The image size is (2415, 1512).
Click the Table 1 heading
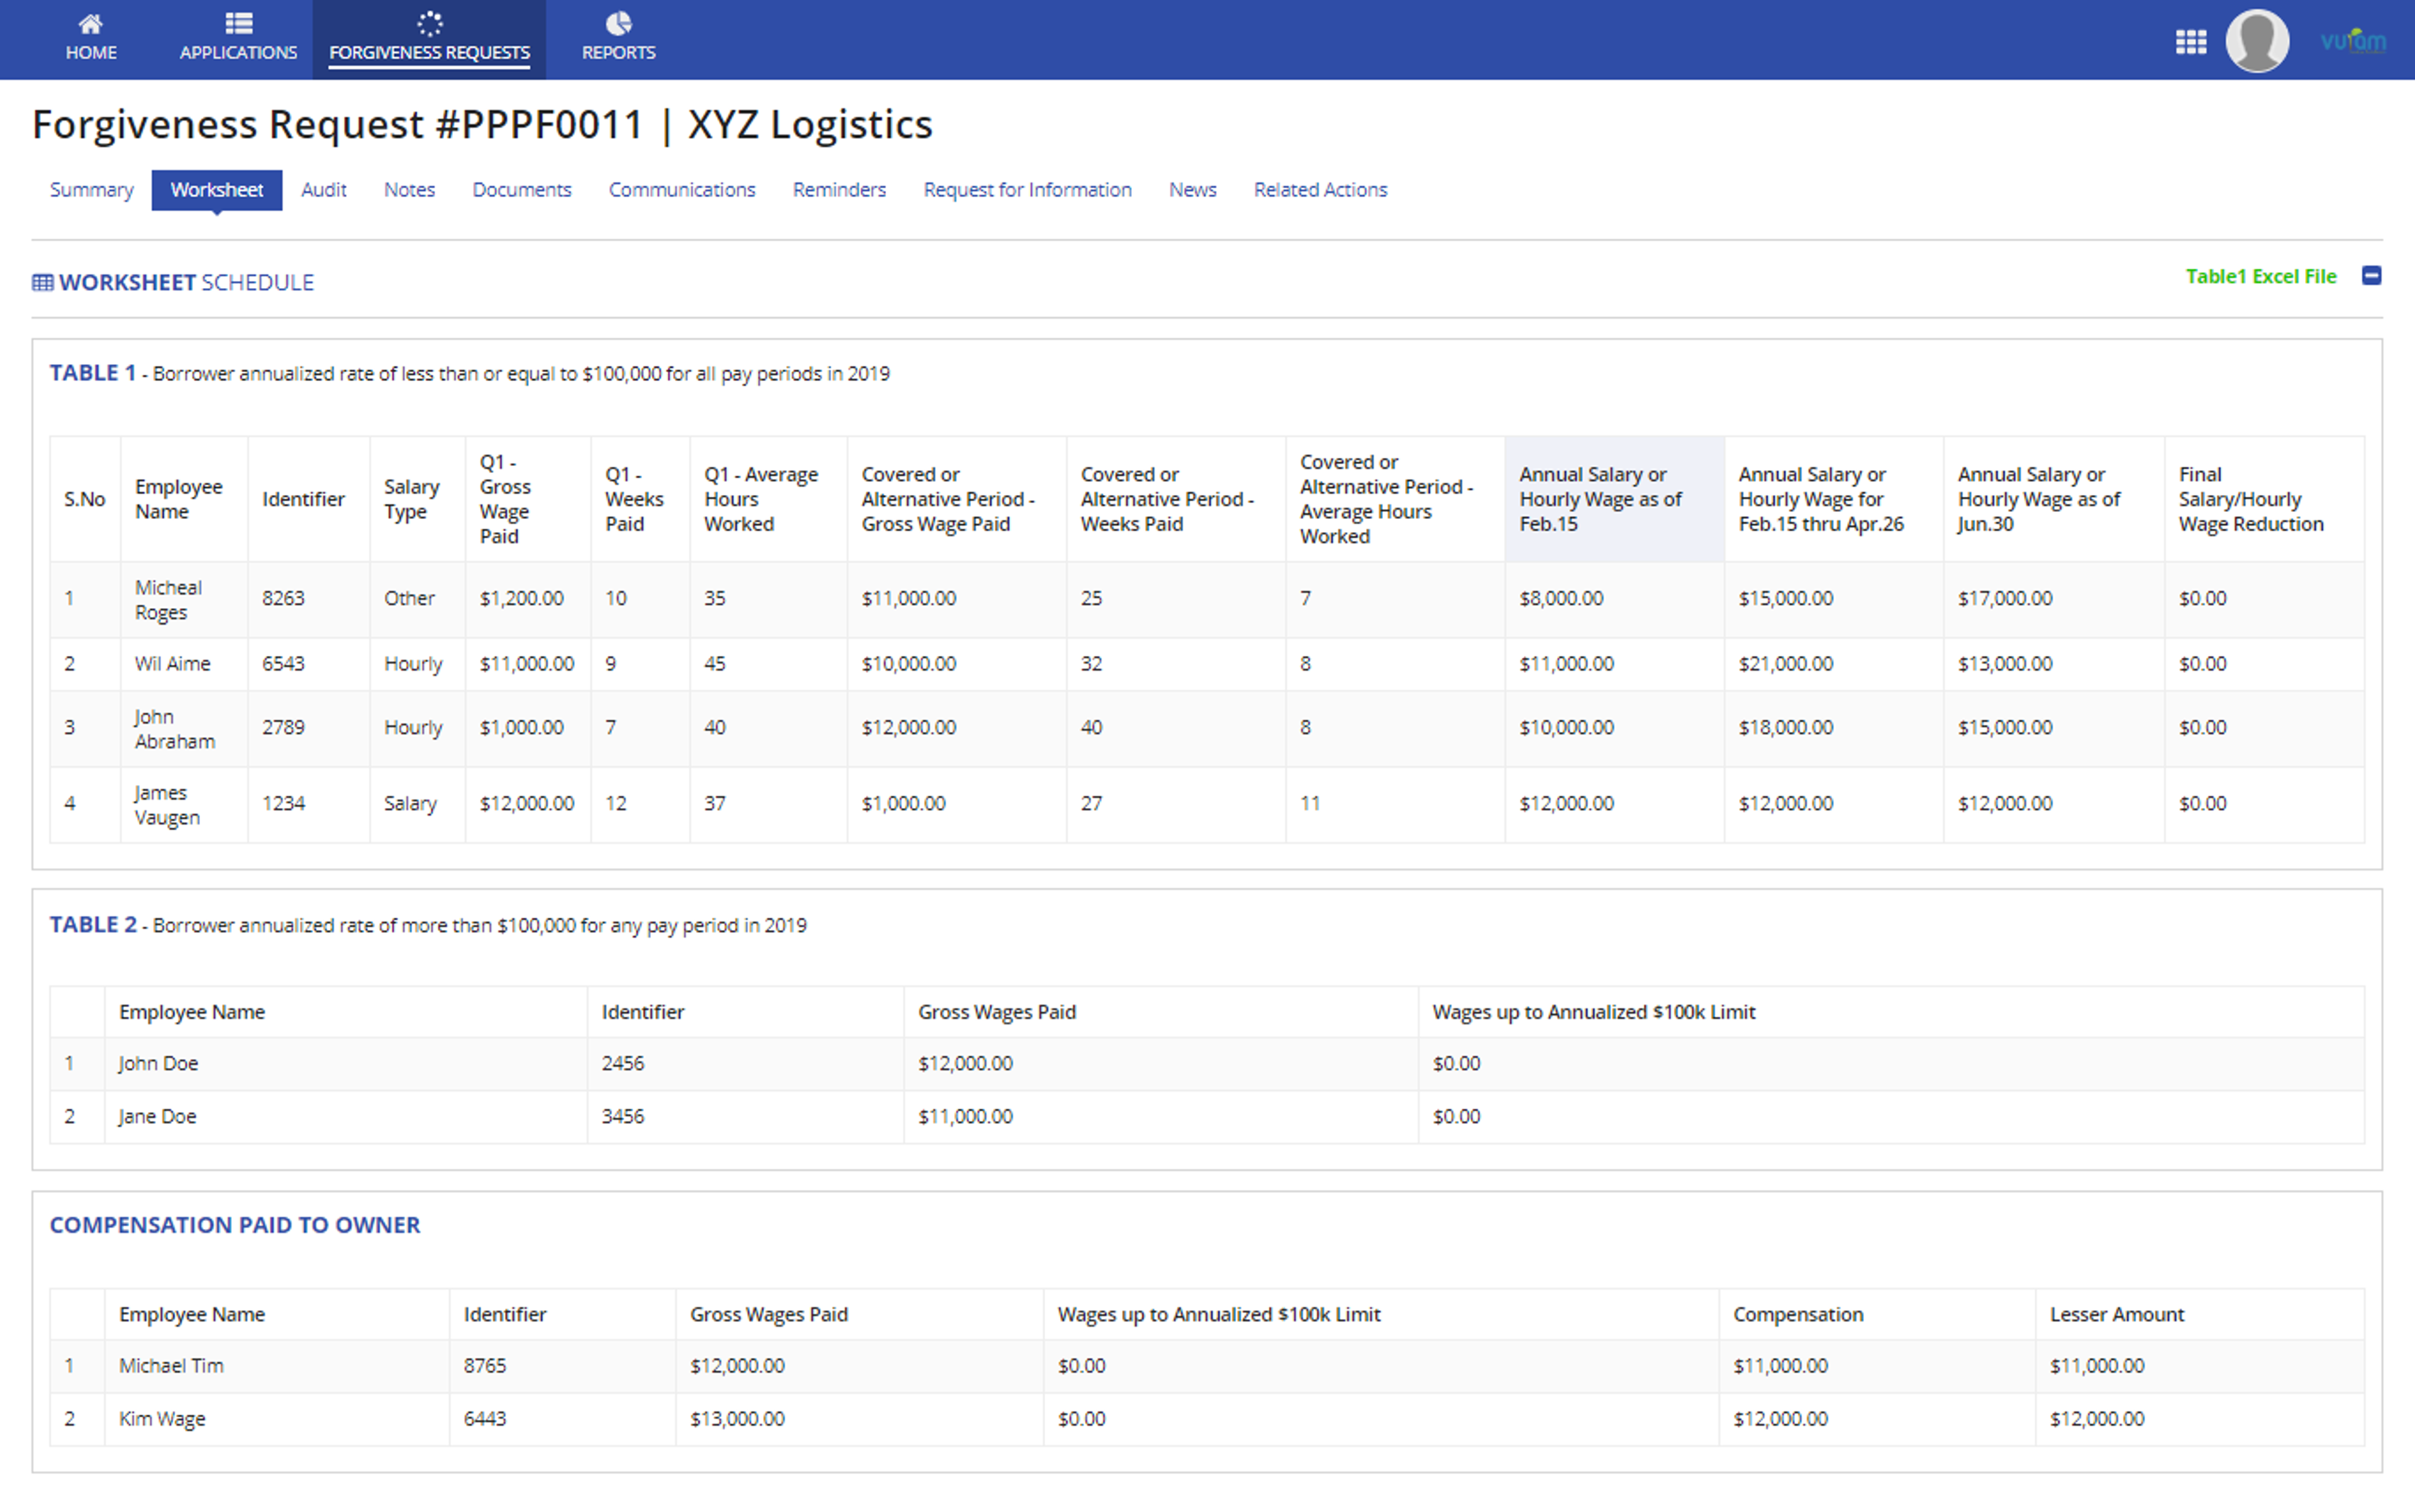point(93,373)
